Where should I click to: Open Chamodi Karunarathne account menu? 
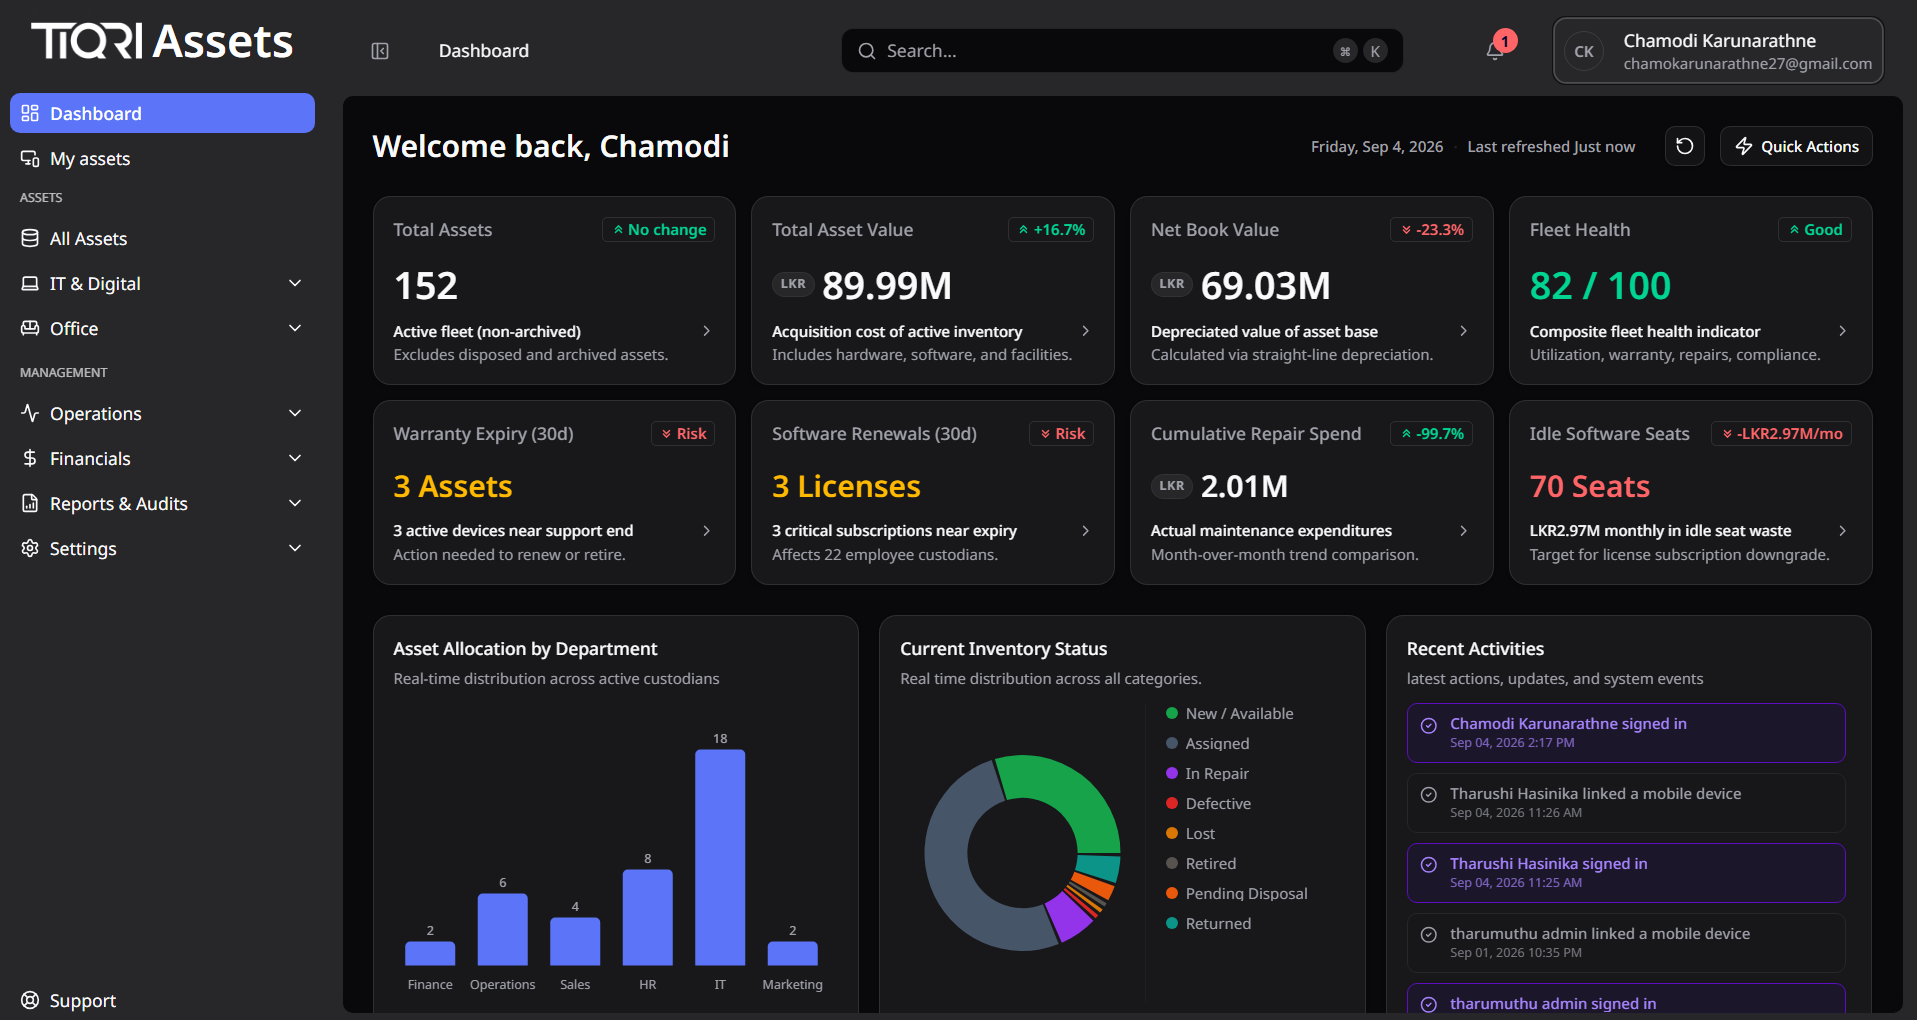pyautogui.click(x=1718, y=51)
